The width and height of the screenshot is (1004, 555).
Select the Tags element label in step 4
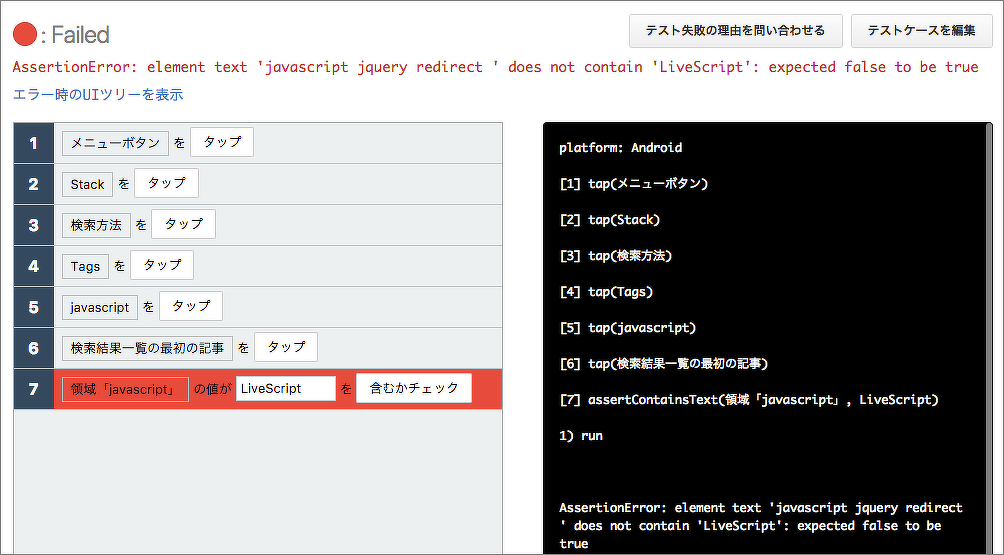[x=85, y=266]
